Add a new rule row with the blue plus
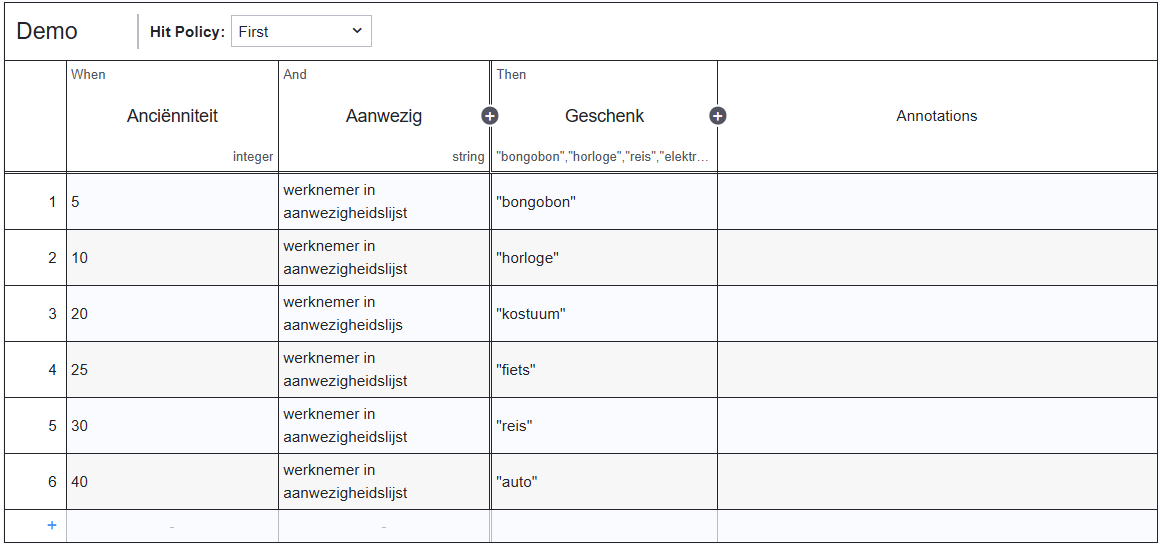The image size is (1160, 544). (x=52, y=525)
